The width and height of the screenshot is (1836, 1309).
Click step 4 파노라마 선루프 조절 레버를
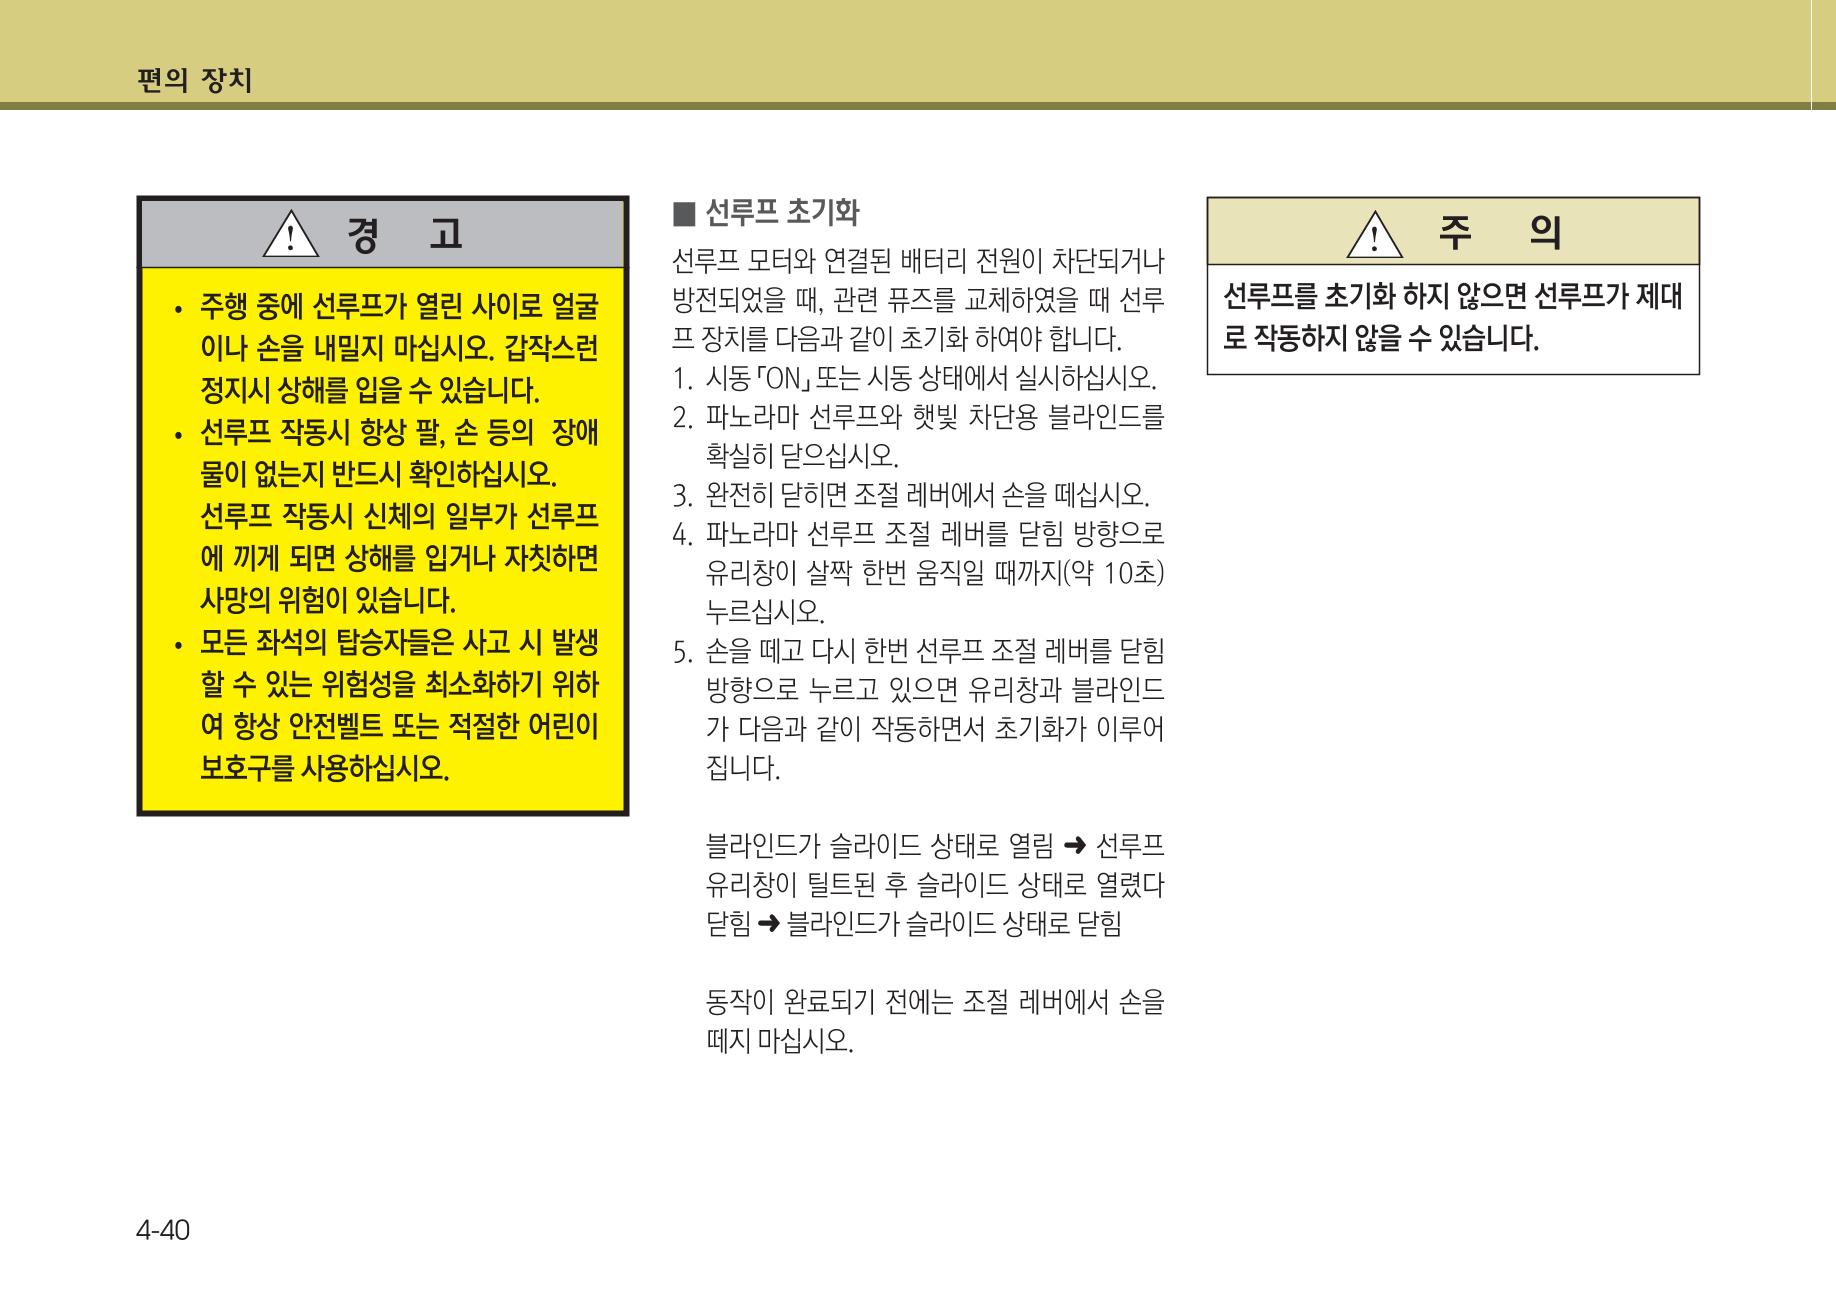pyautogui.click(x=919, y=534)
